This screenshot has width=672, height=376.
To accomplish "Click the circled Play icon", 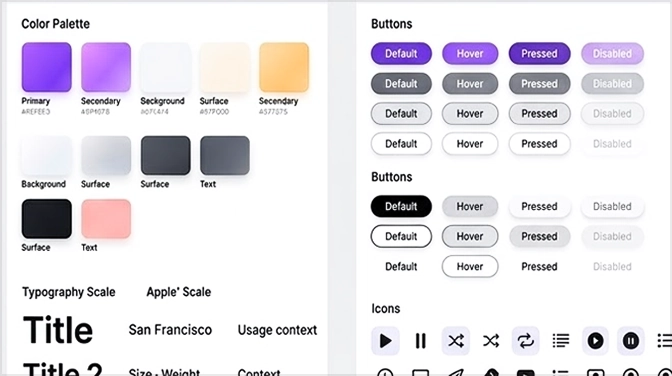I will click(x=595, y=341).
